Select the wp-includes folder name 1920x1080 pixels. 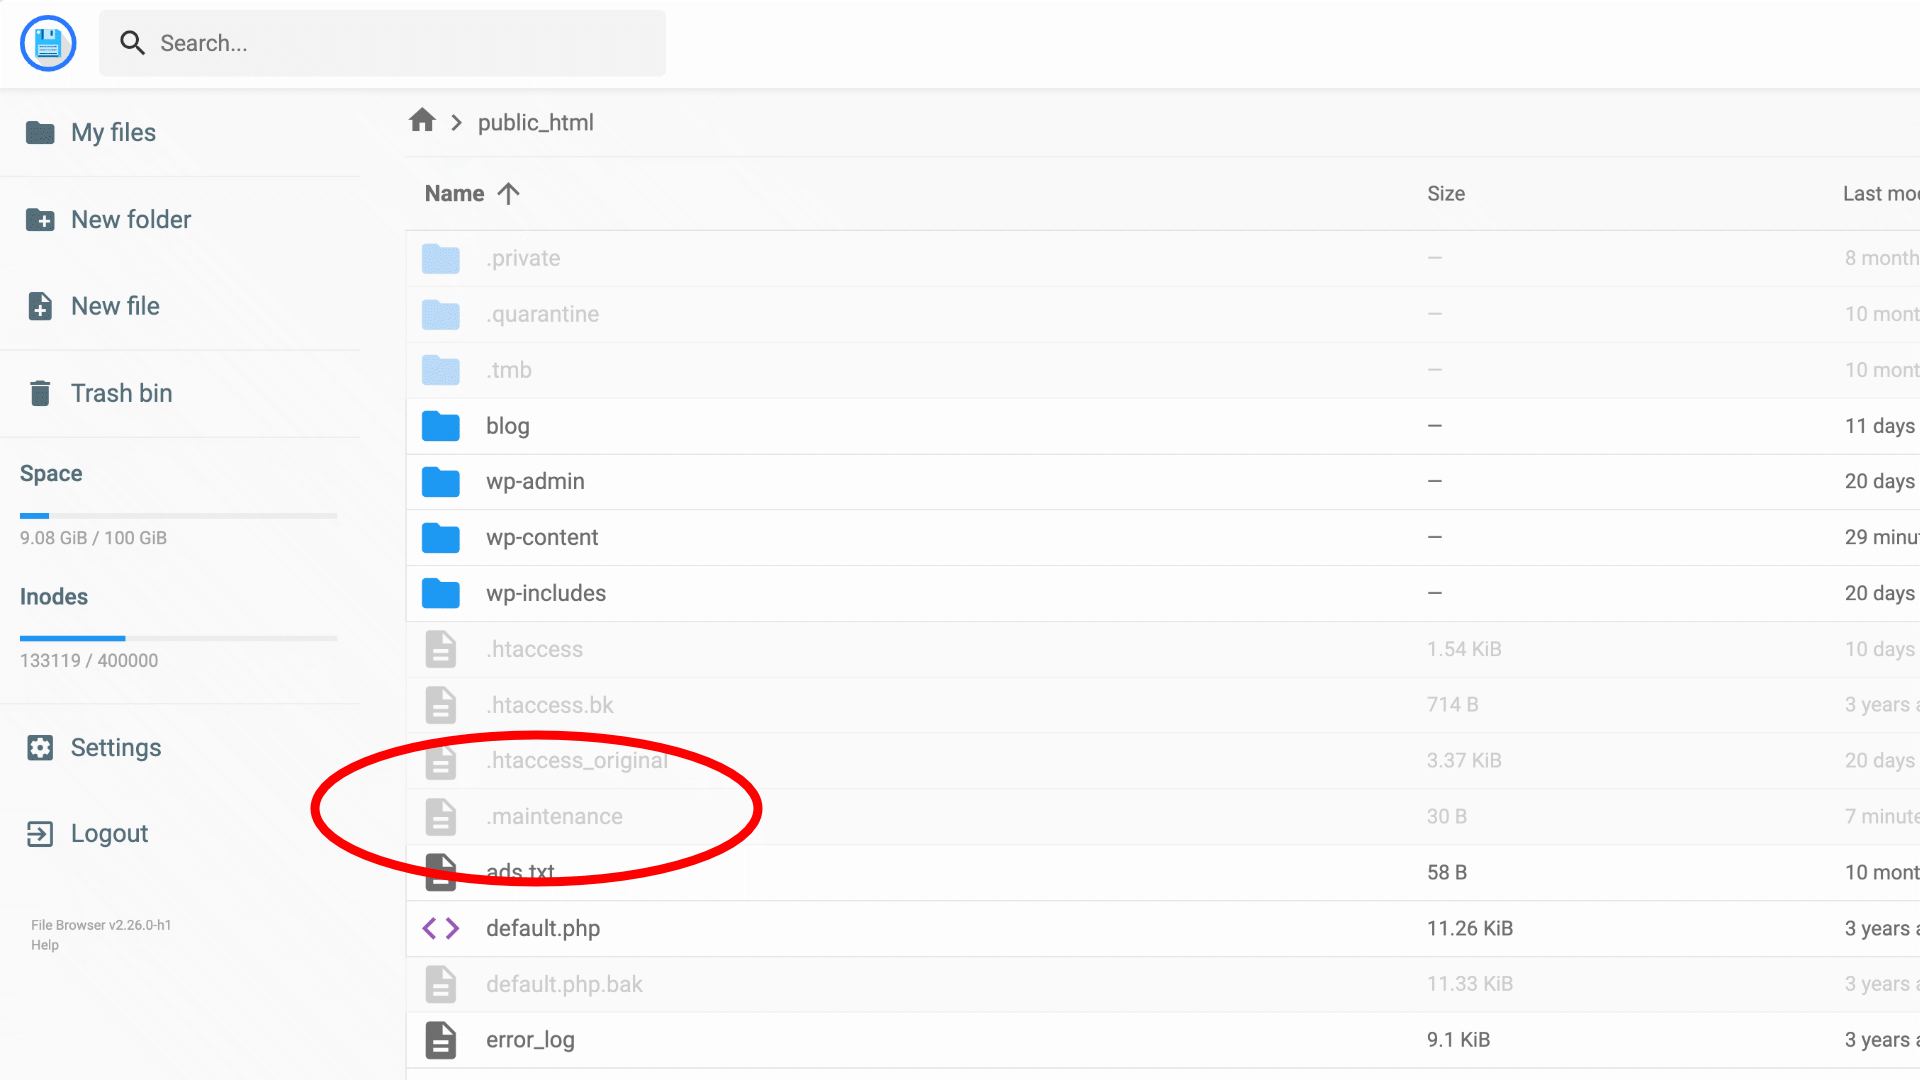[x=546, y=593]
